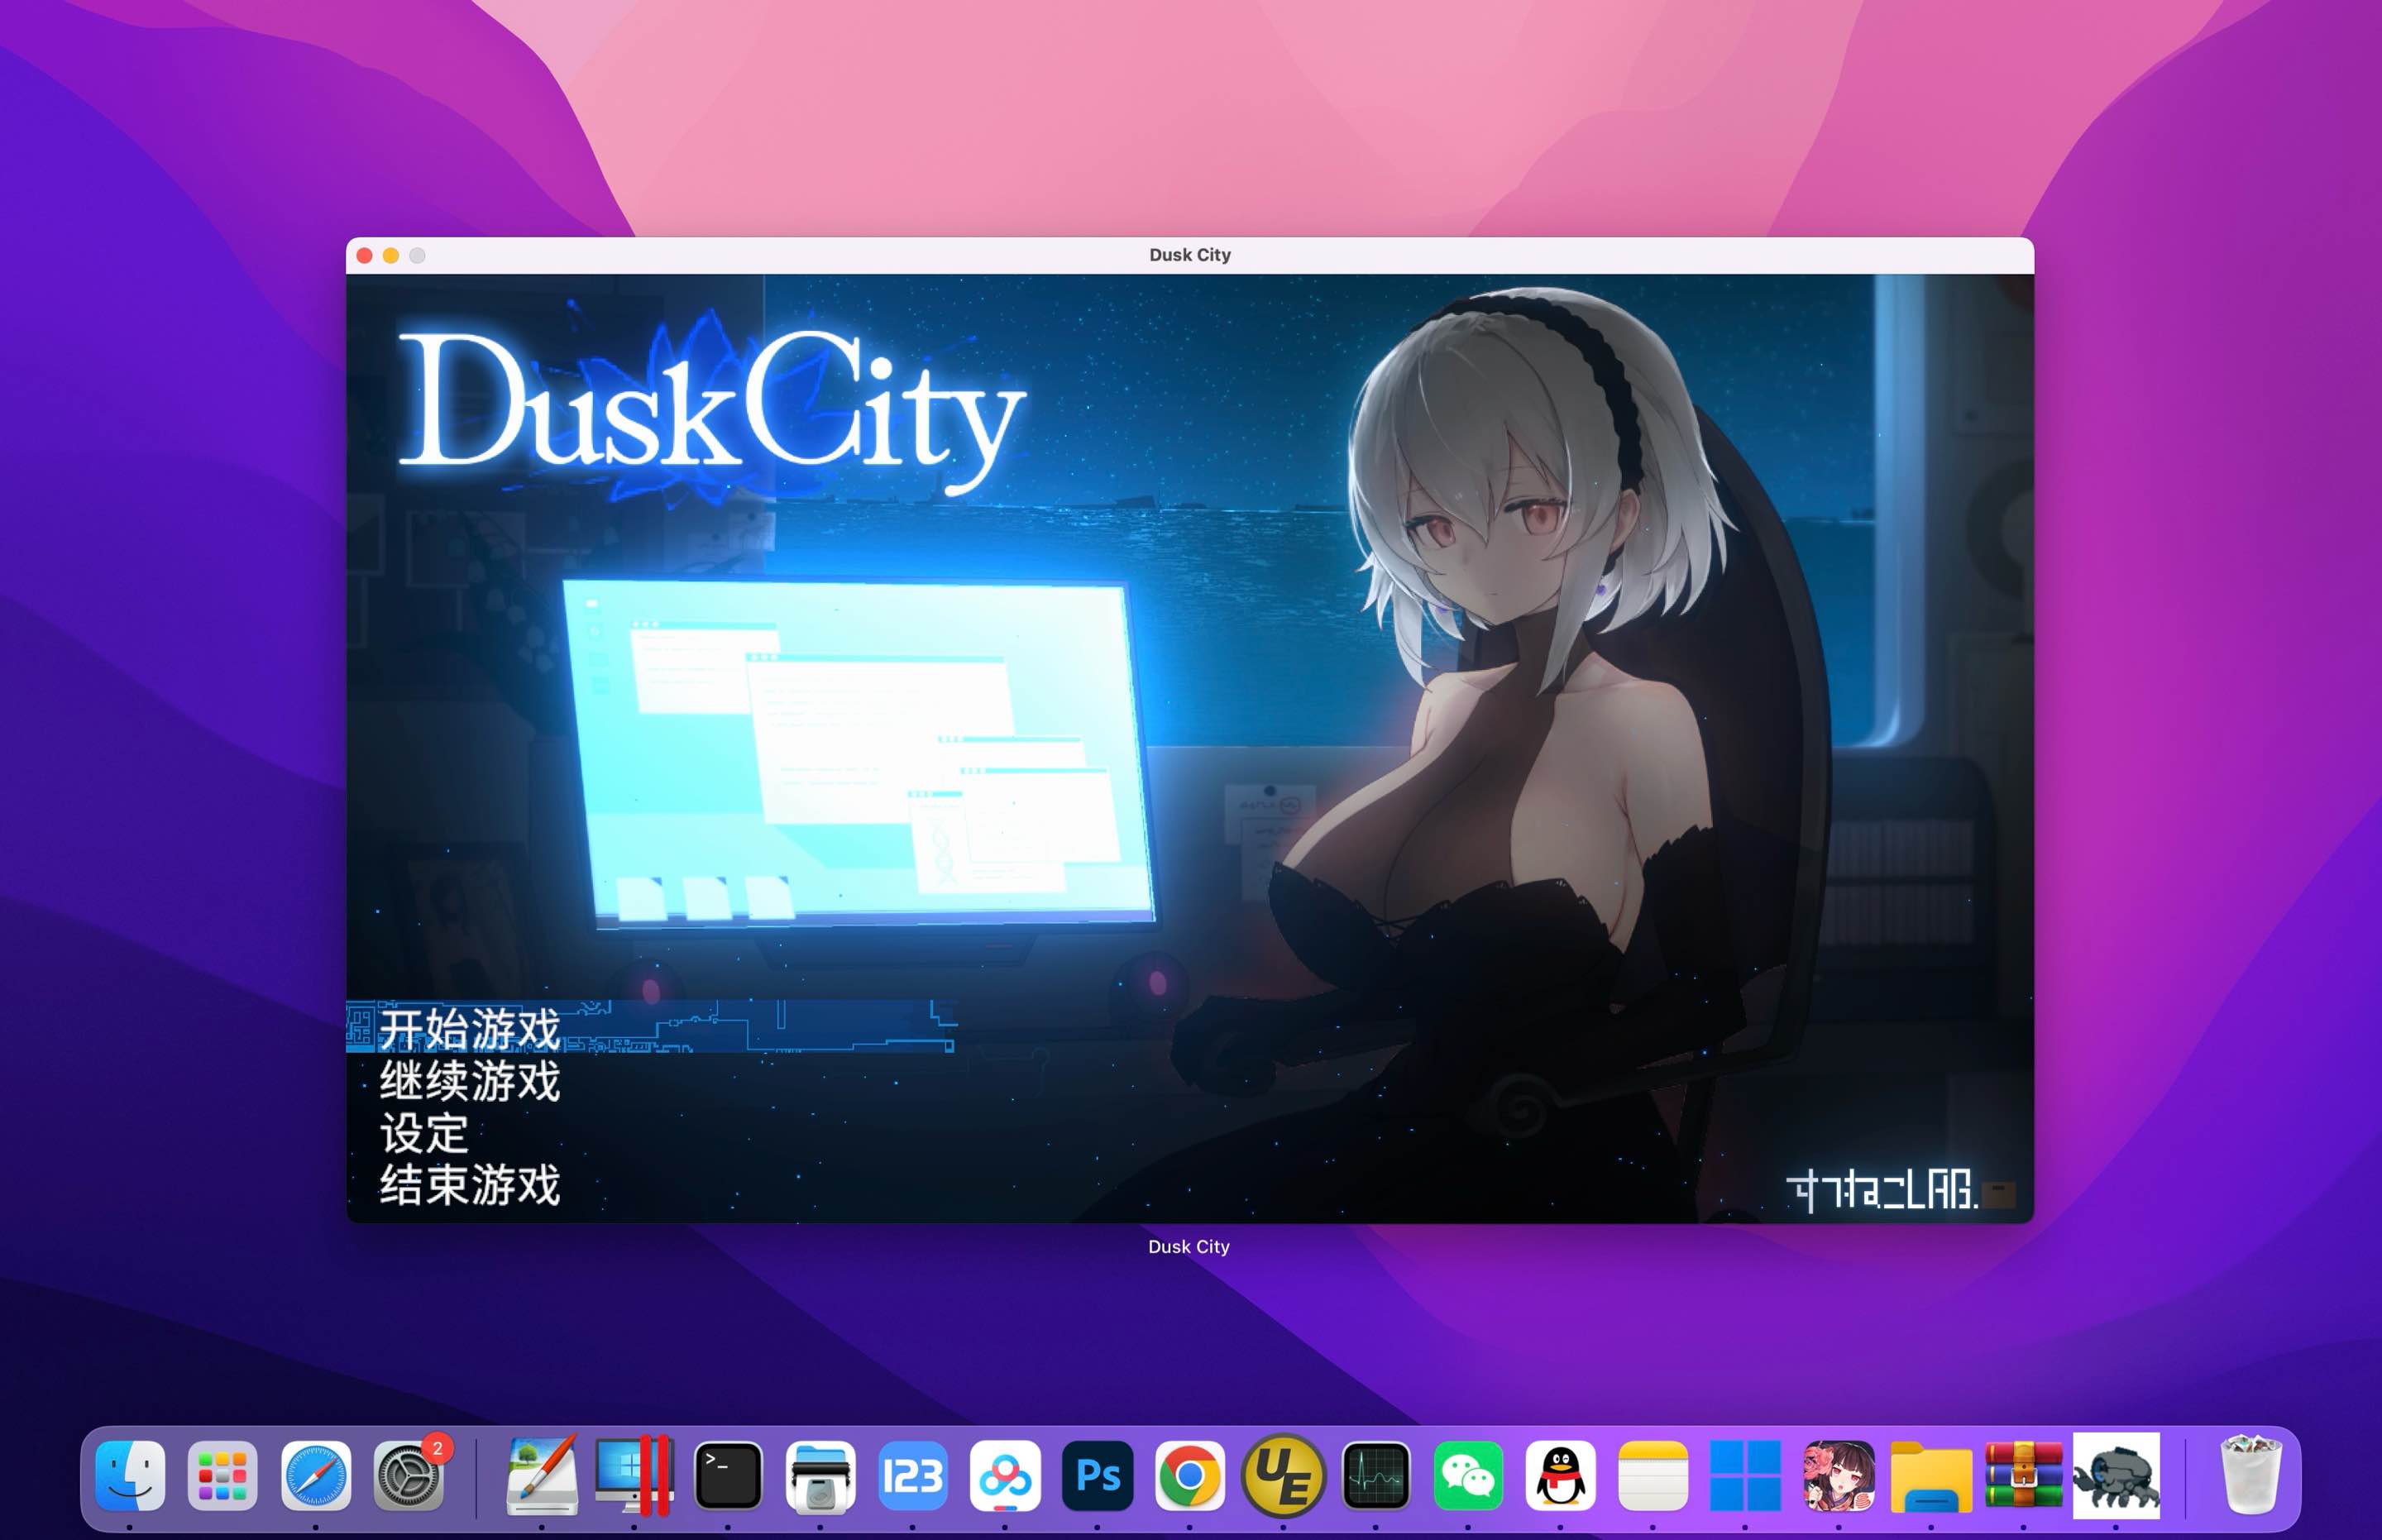
Task: Open the 设定 settings option
Action: pos(424,1133)
